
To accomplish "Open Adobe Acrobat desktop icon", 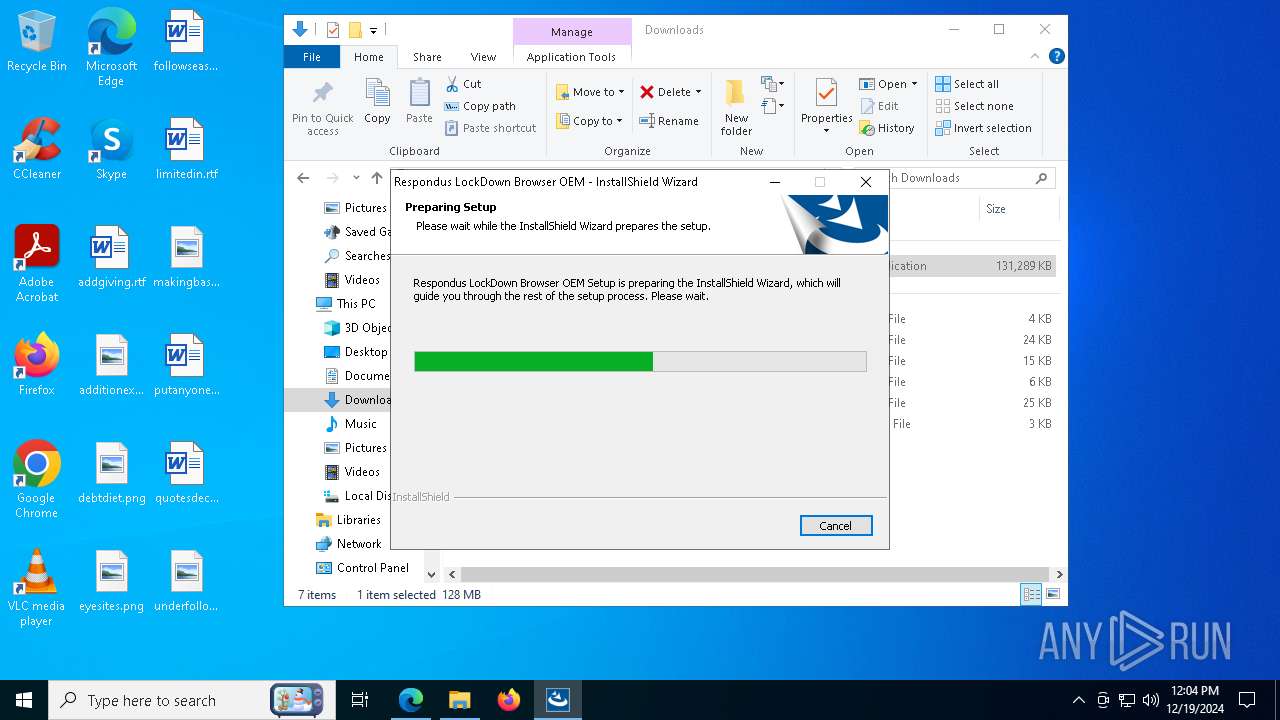I will coord(37,264).
